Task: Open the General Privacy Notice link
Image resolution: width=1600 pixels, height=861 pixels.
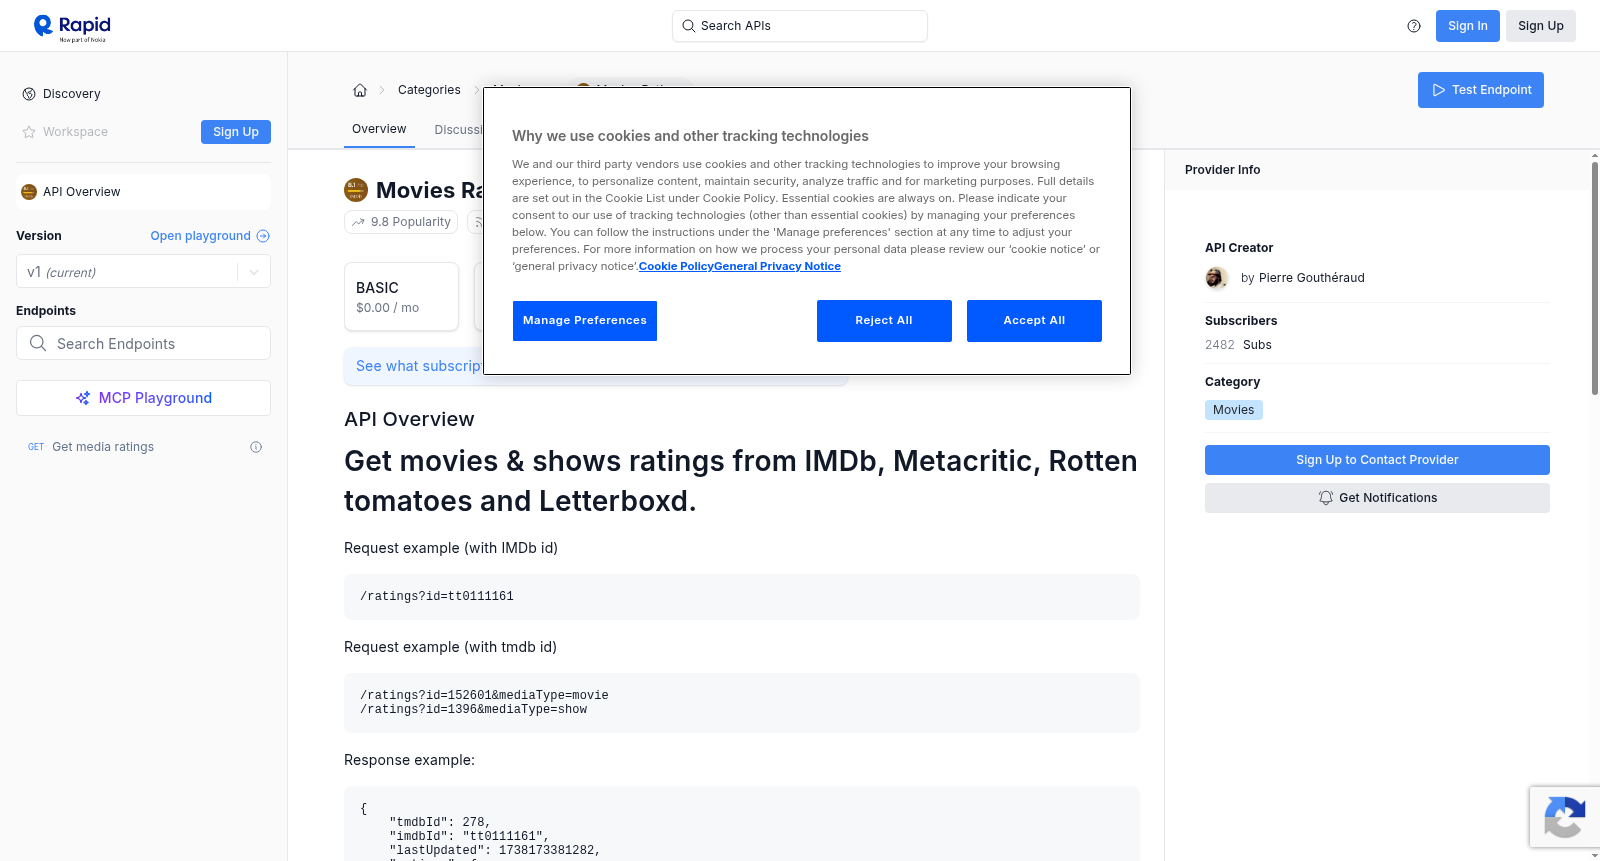Action: pos(777,266)
